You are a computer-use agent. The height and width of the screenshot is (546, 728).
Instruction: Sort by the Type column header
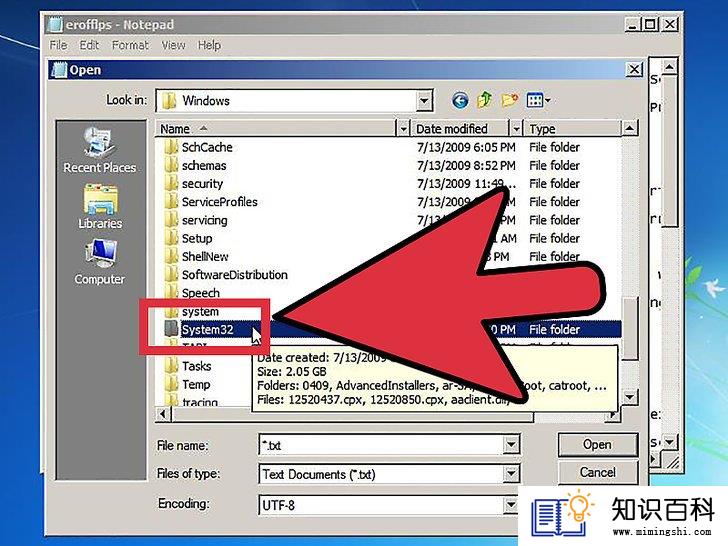click(x=572, y=129)
